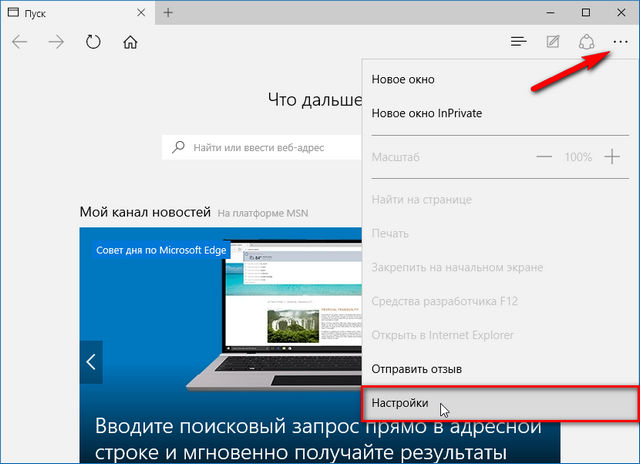Open the Hub three-lines icon
Image resolution: width=640 pixels, height=464 pixels.
(x=518, y=41)
